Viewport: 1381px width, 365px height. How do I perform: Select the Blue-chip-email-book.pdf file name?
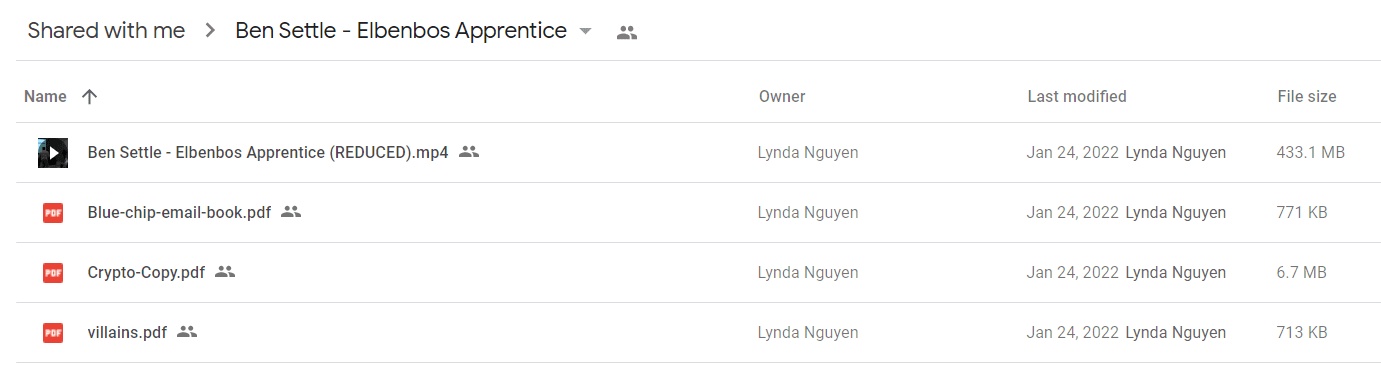tap(179, 213)
